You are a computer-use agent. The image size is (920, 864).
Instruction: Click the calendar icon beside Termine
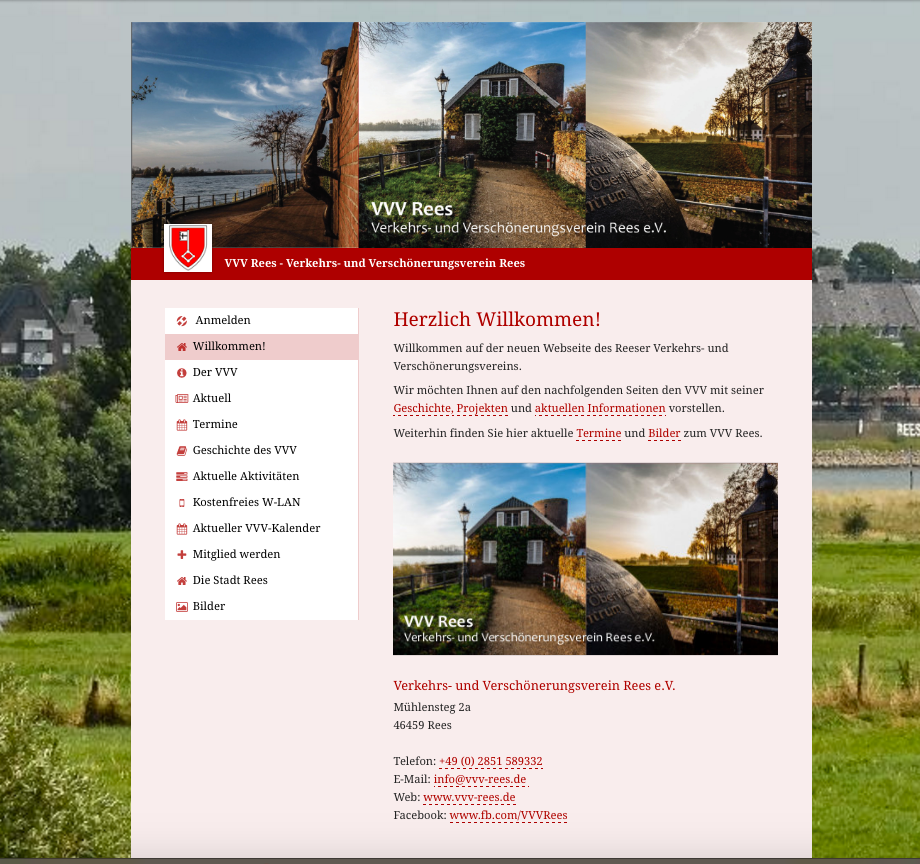pyautogui.click(x=182, y=425)
